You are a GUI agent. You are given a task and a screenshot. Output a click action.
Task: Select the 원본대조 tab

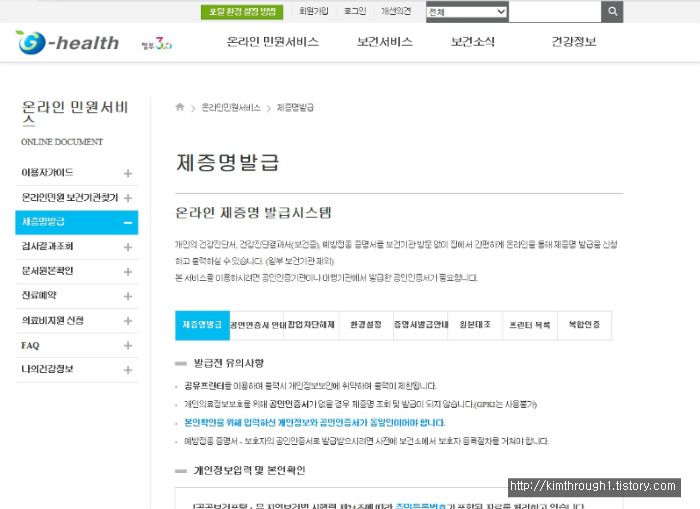point(475,325)
